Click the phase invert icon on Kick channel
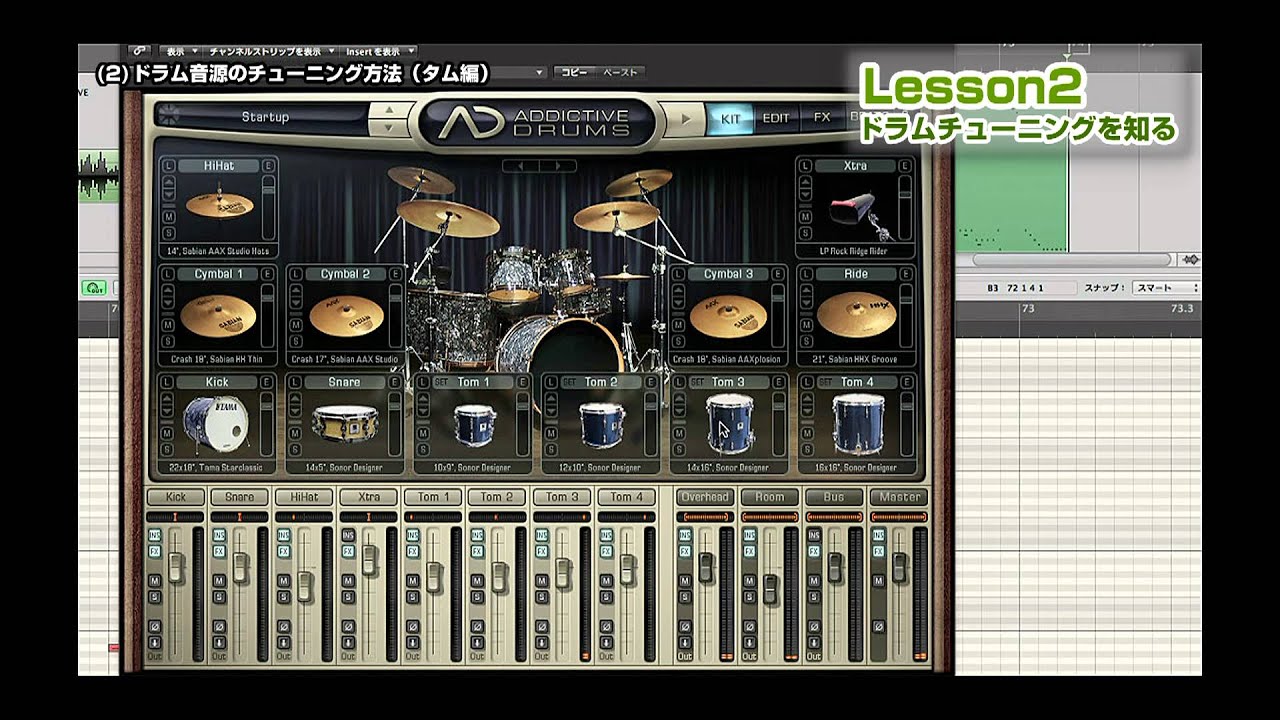Screen dimensions: 1280x720 click(x=155, y=627)
